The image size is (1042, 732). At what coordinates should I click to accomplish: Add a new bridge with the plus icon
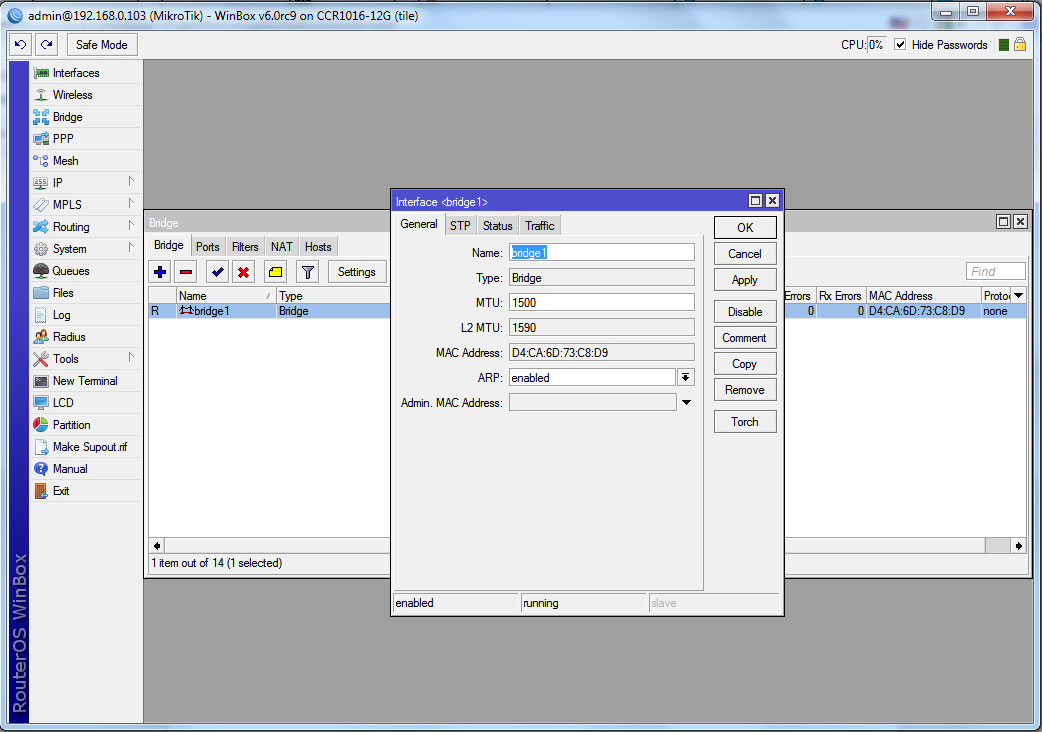click(159, 271)
